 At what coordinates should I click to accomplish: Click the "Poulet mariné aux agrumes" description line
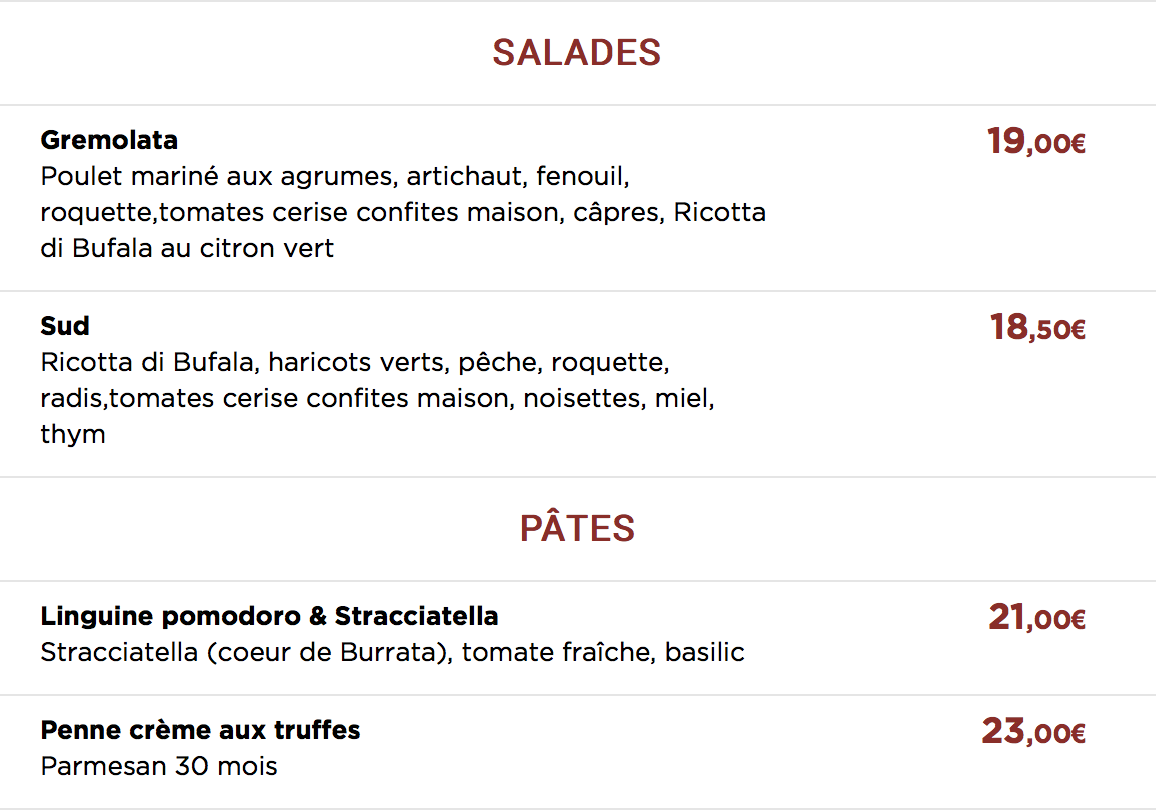tap(334, 177)
